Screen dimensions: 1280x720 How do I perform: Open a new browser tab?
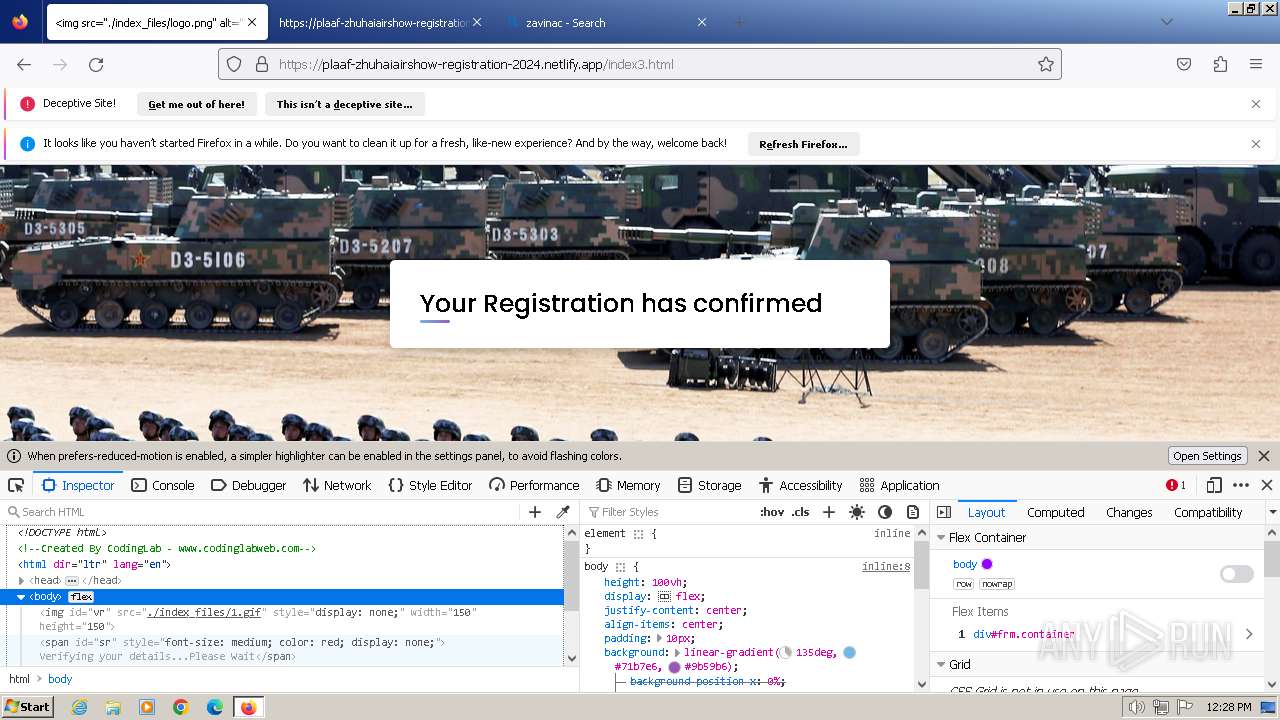coord(740,22)
